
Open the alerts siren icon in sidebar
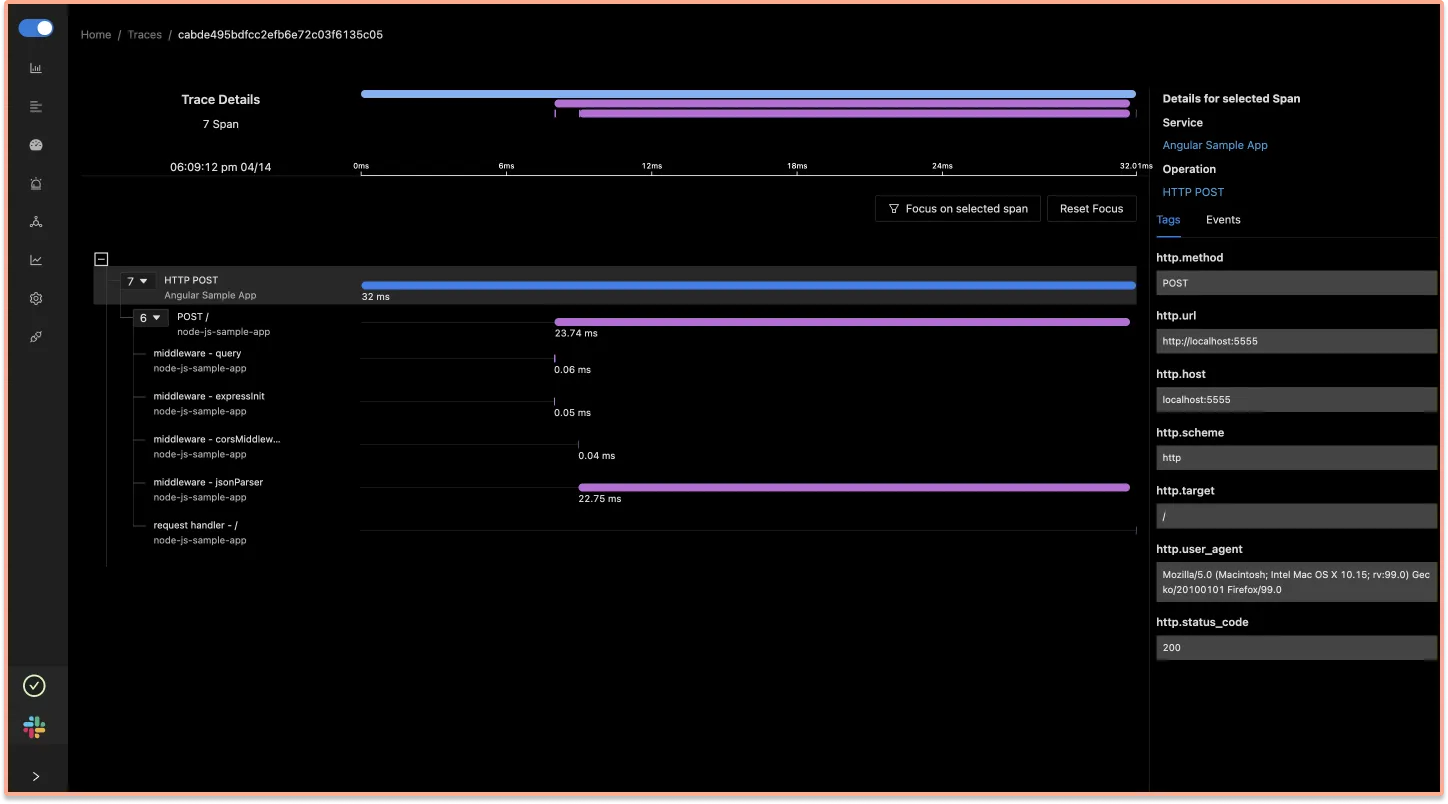pyautogui.click(x=36, y=184)
